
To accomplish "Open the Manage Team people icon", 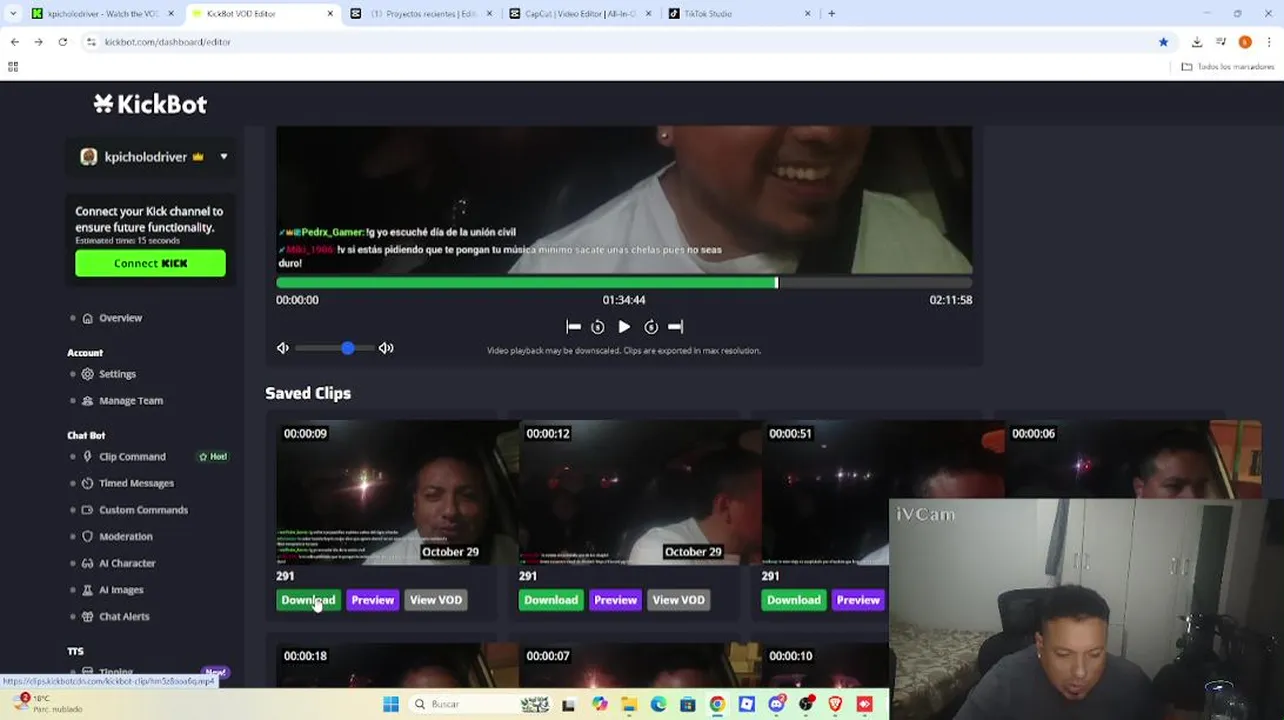I will tap(88, 401).
